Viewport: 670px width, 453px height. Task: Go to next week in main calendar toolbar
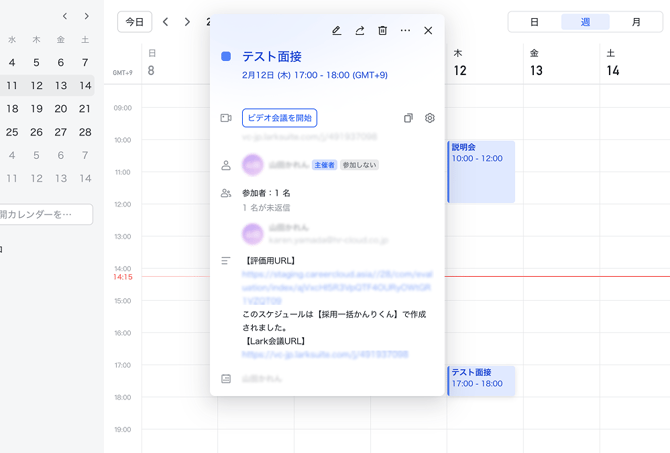click(187, 22)
